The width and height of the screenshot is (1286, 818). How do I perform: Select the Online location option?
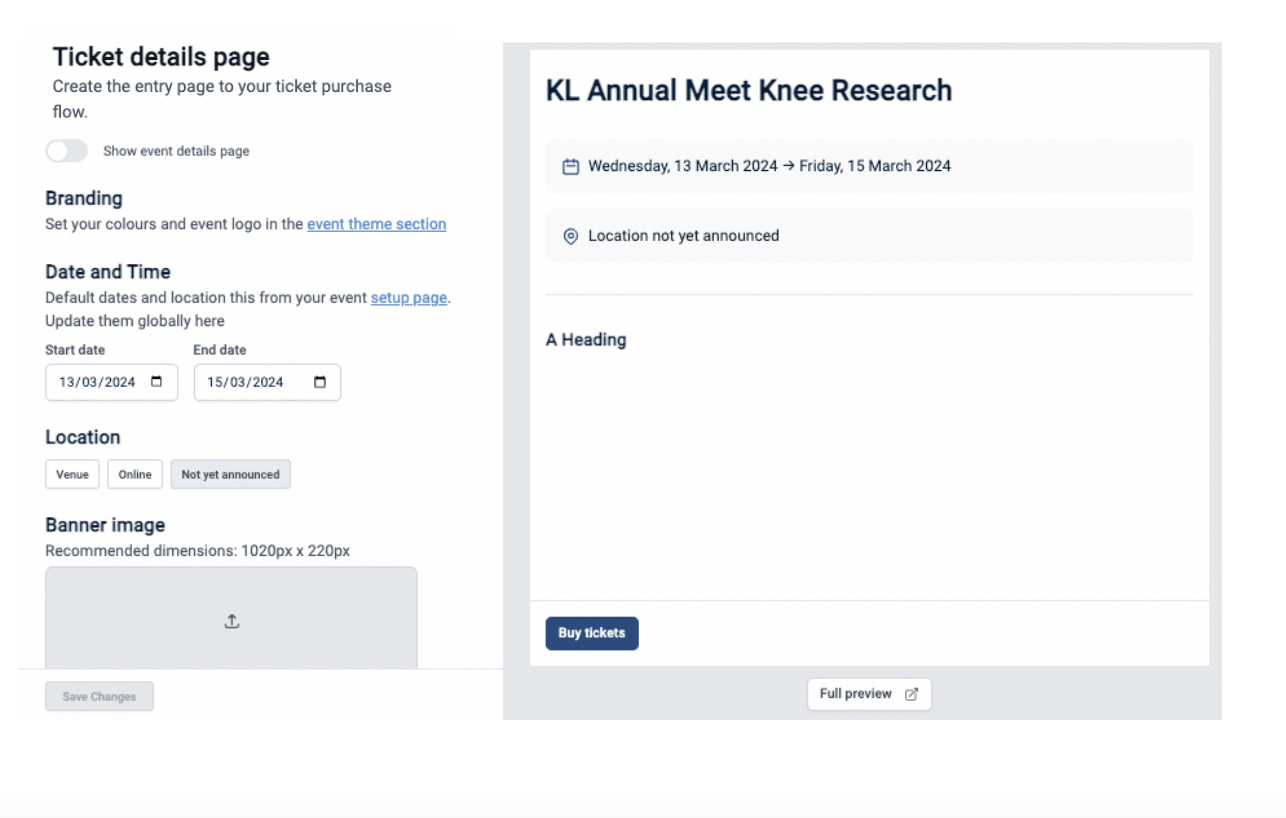[135, 475]
